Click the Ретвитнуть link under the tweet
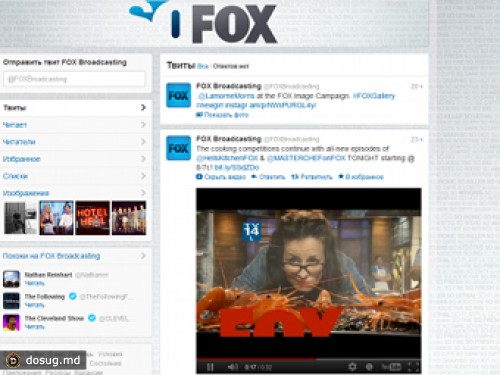 point(312,177)
